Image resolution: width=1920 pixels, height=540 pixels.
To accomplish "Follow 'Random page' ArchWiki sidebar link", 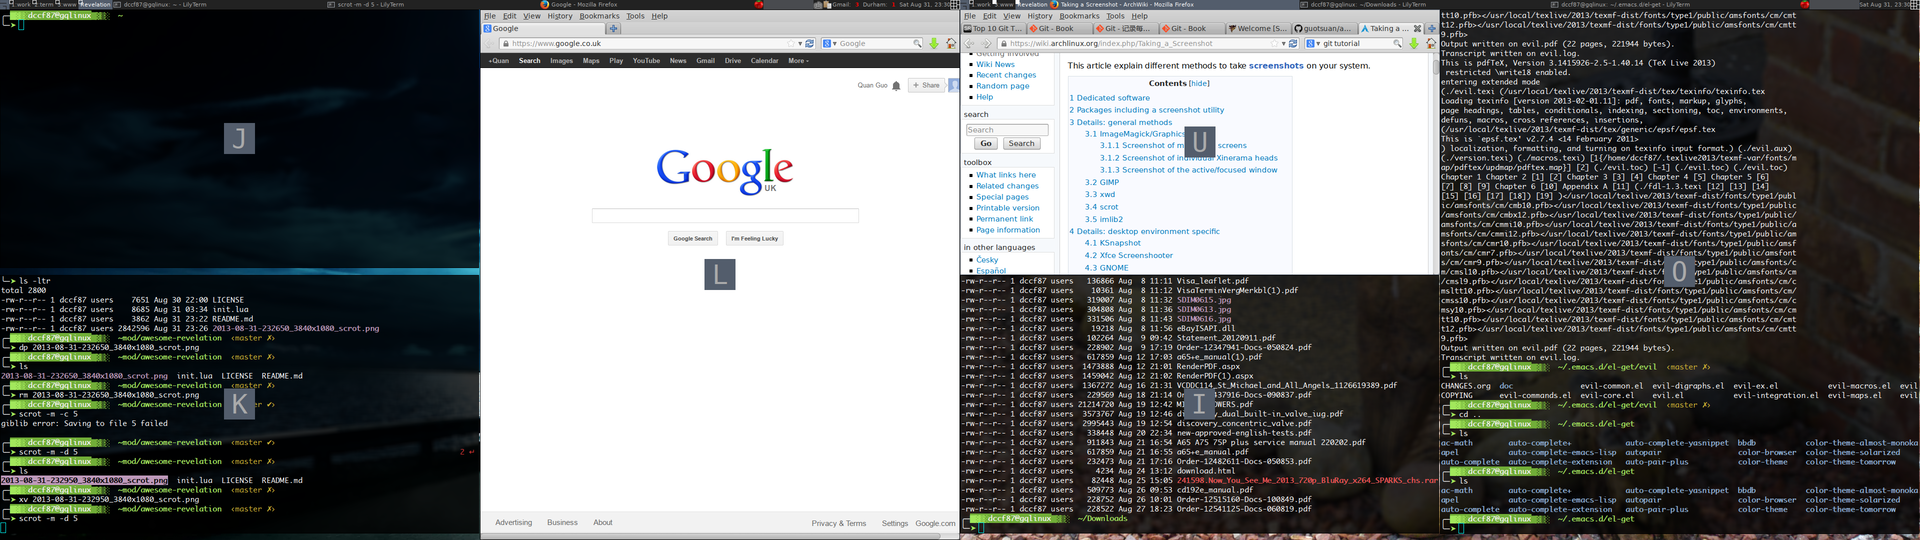I will (1003, 86).
